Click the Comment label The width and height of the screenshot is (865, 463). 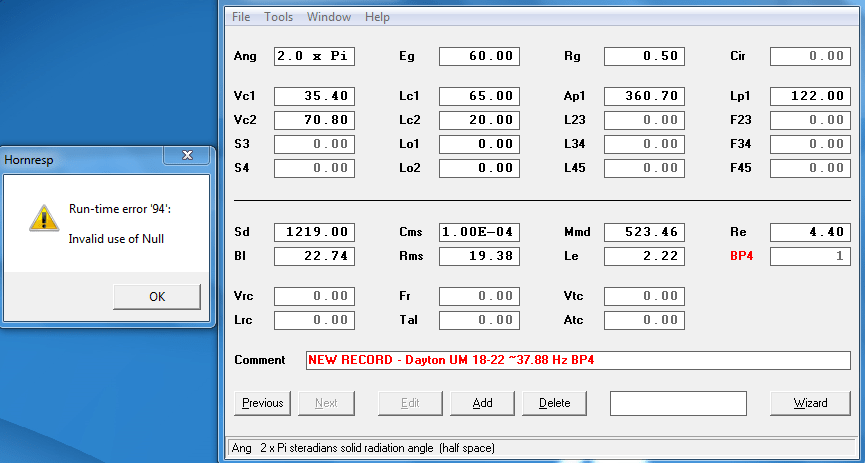pos(260,360)
